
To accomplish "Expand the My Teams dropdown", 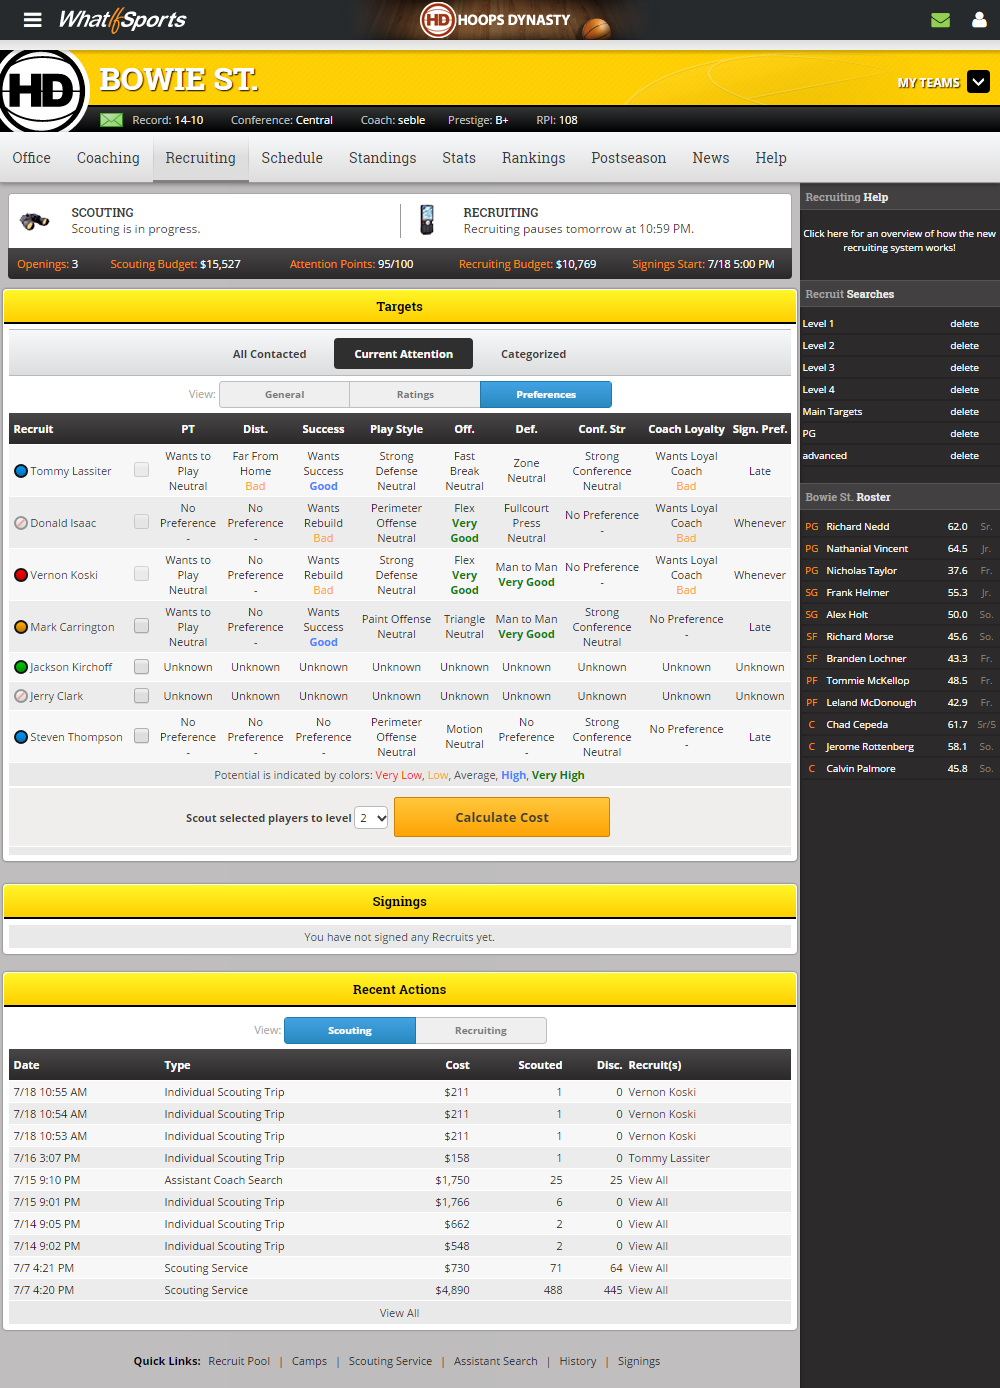I will pyautogui.click(x=978, y=82).
